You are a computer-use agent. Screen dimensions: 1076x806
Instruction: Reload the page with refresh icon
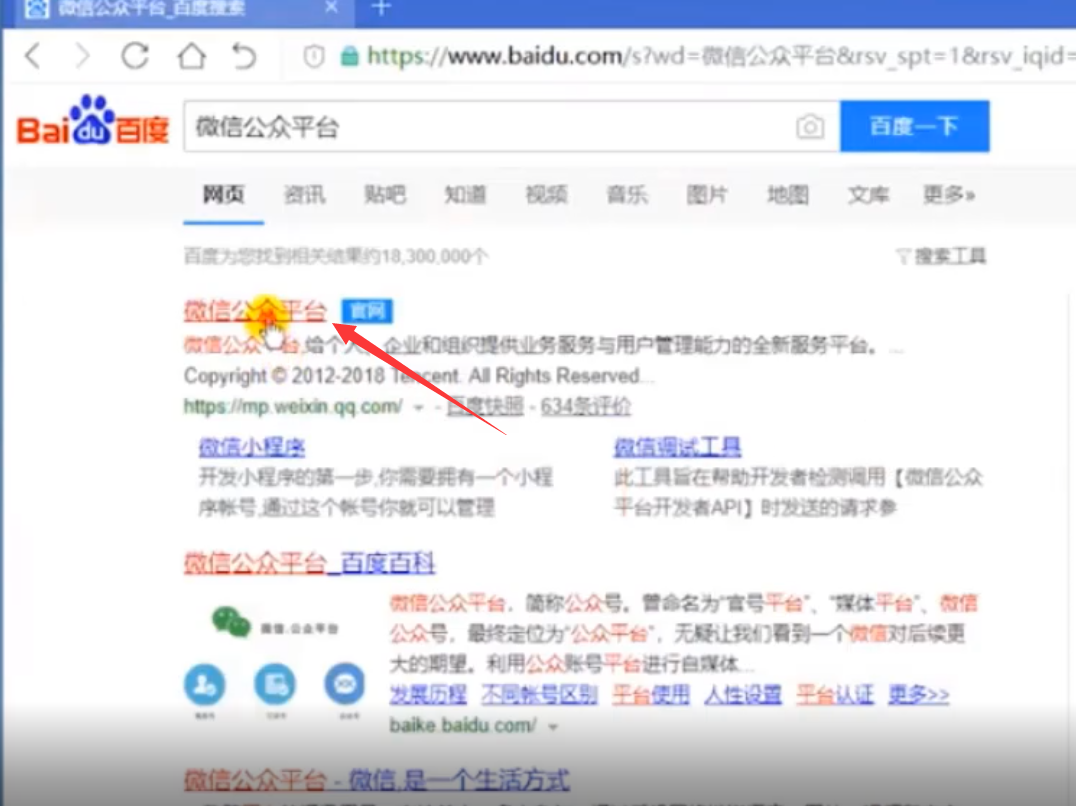pyautogui.click(x=135, y=56)
